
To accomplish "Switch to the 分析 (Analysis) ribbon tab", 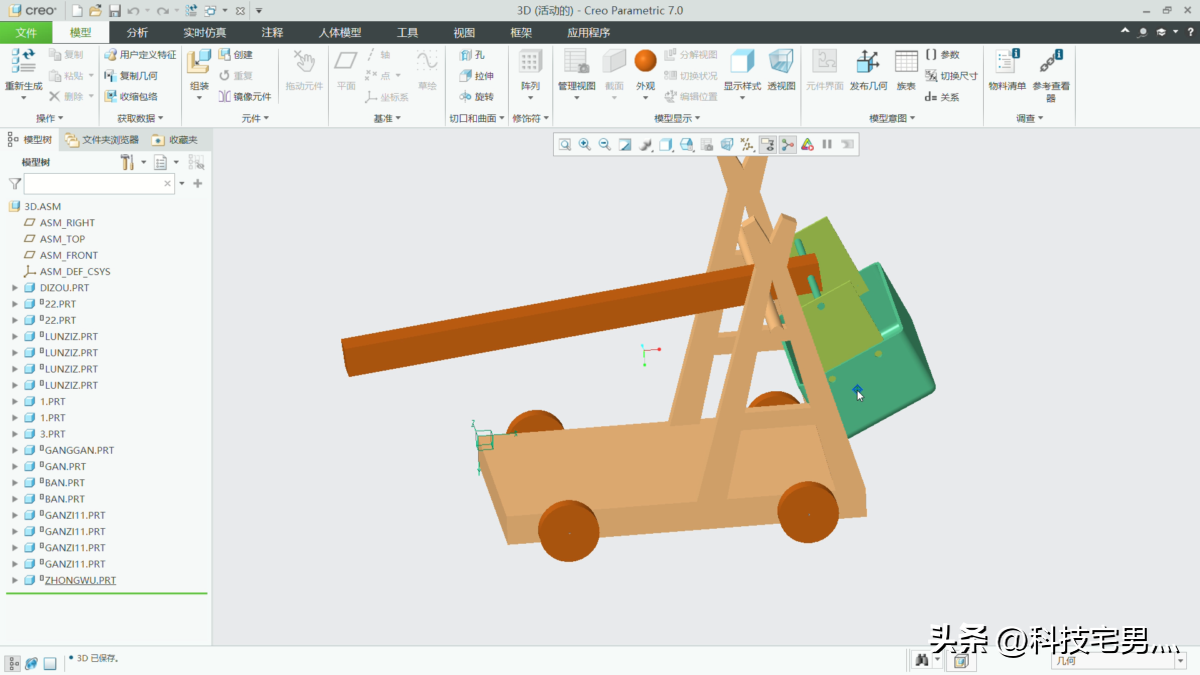I will tap(137, 32).
